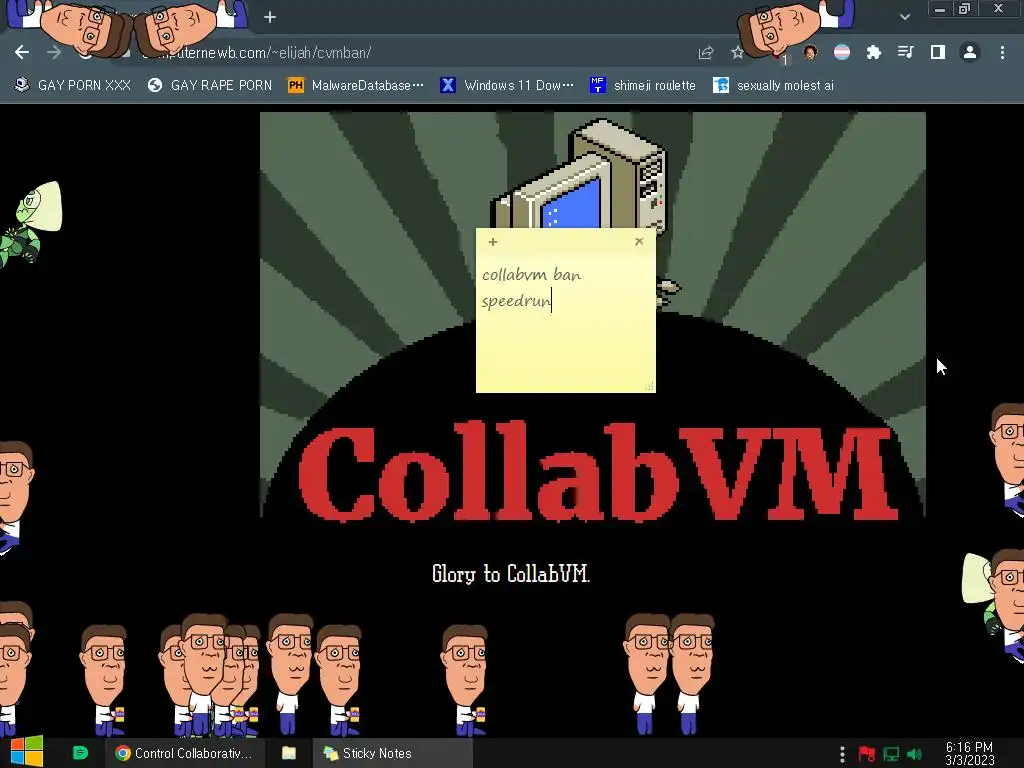This screenshot has width=1024, height=768.
Task: Click inside the sticky note text area
Action: [x=566, y=323]
